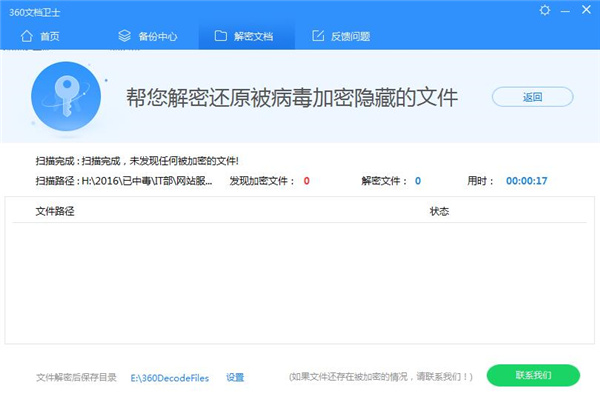Click the backup center layers icon
The image size is (600, 396).
click(124, 36)
